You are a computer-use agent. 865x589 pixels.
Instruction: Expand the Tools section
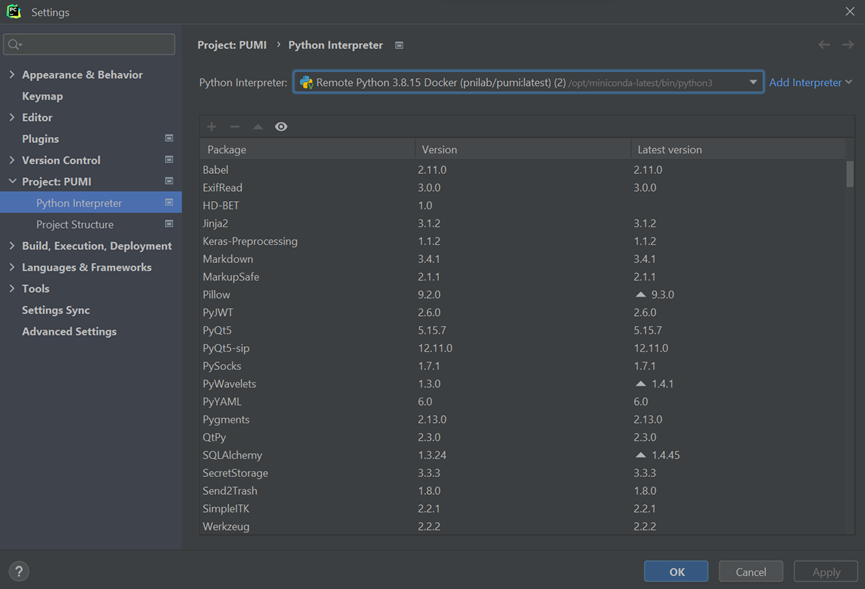point(12,288)
